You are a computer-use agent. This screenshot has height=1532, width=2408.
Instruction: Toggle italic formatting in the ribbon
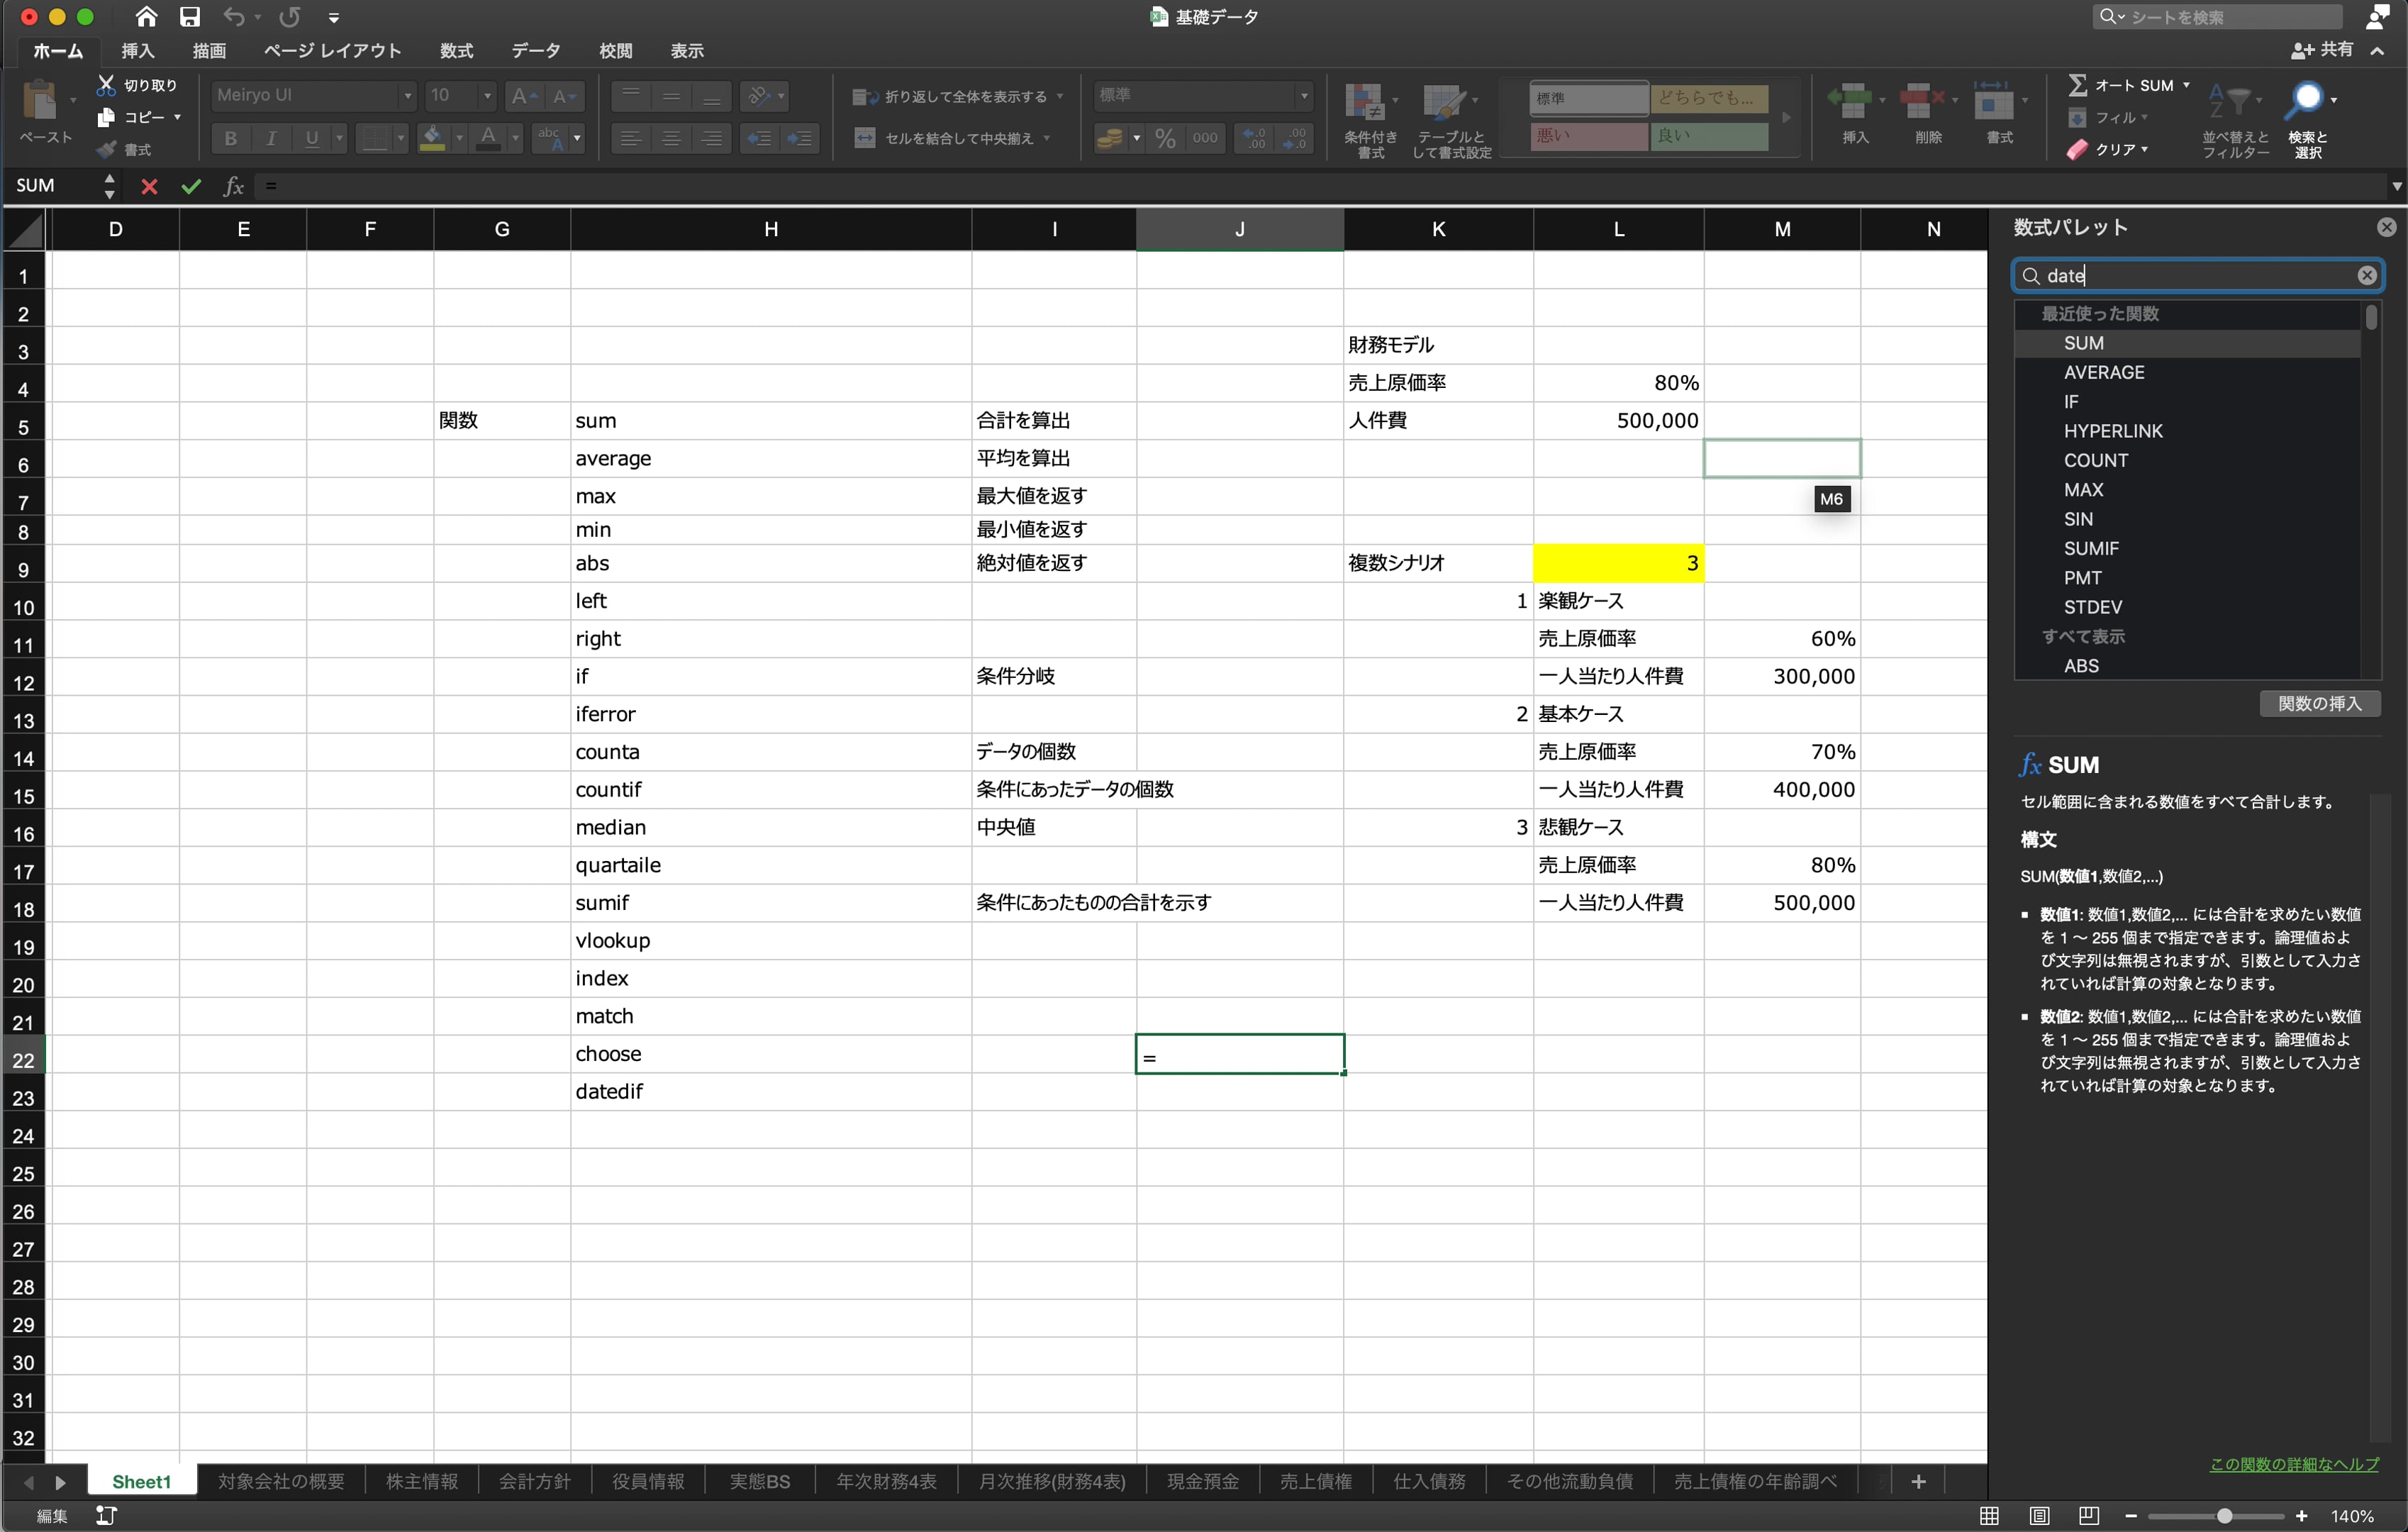click(x=271, y=138)
